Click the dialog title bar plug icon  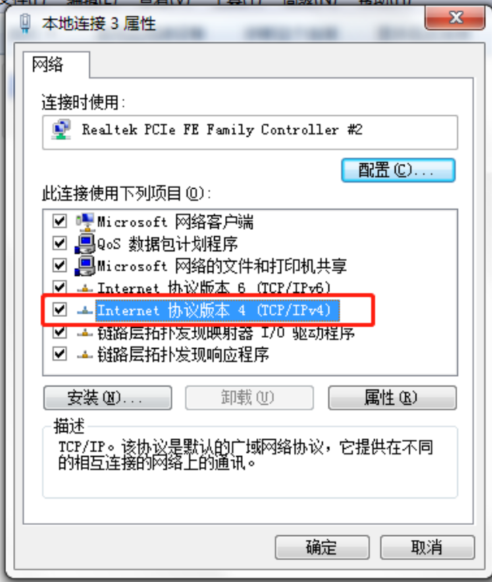[25, 23]
